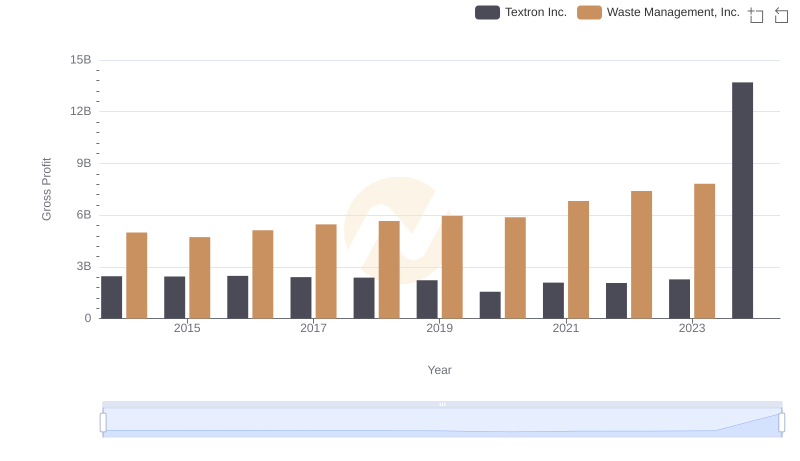This screenshot has height=461, width=800.
Task: Toggle Waste Management, Inc. legend entry
Action: [x=658, y=12]
